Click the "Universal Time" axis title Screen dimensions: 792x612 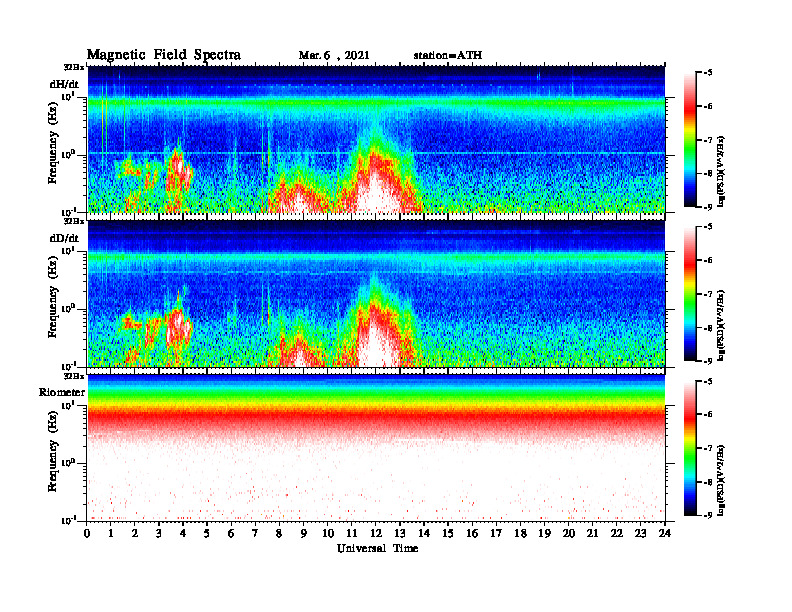tap(377, 548)
